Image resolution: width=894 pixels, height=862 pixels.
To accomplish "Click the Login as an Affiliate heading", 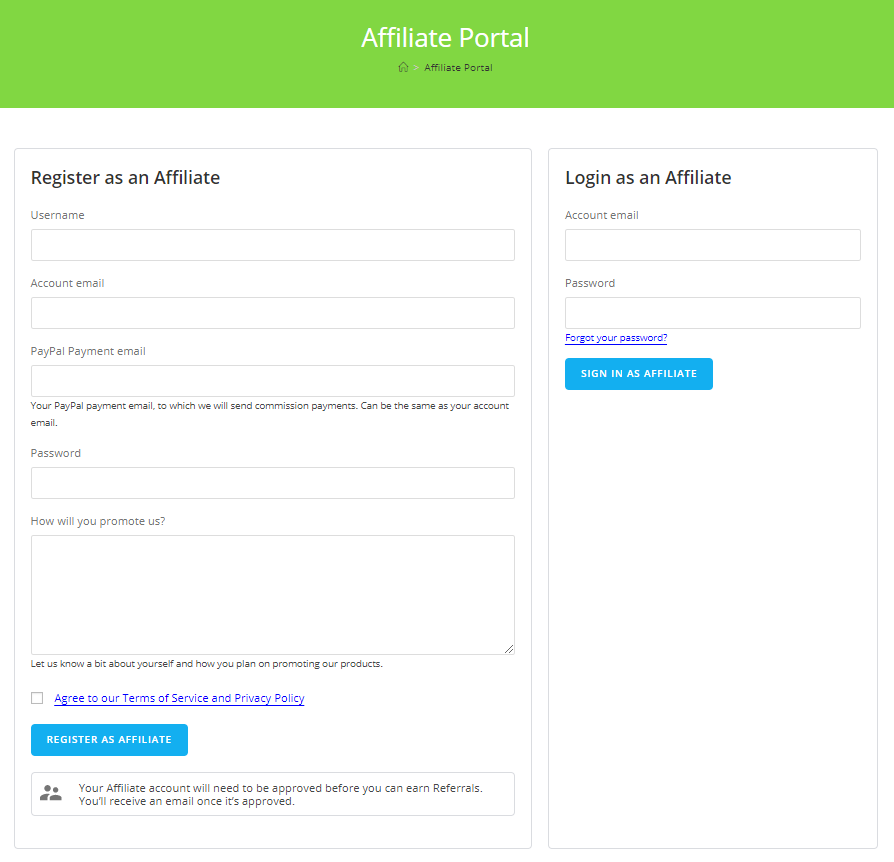I will (648, 177).
